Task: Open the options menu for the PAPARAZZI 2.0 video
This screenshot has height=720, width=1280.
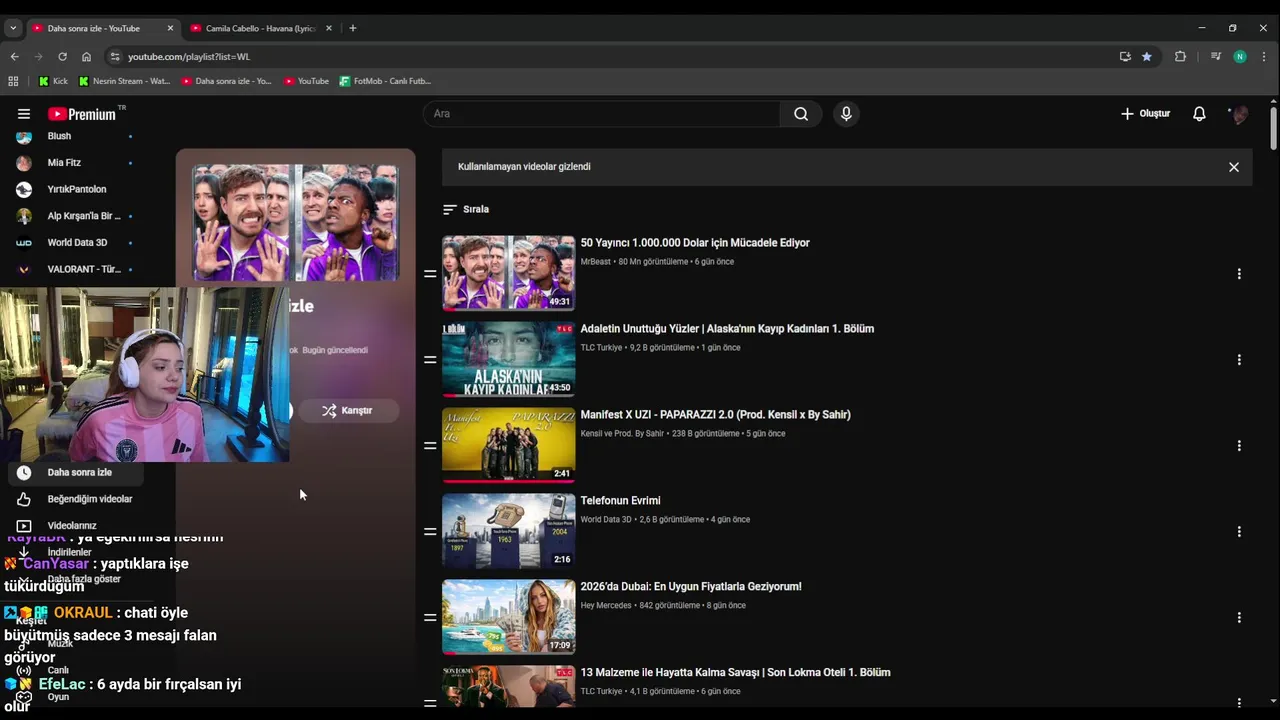Action: tap(1239, 446)
